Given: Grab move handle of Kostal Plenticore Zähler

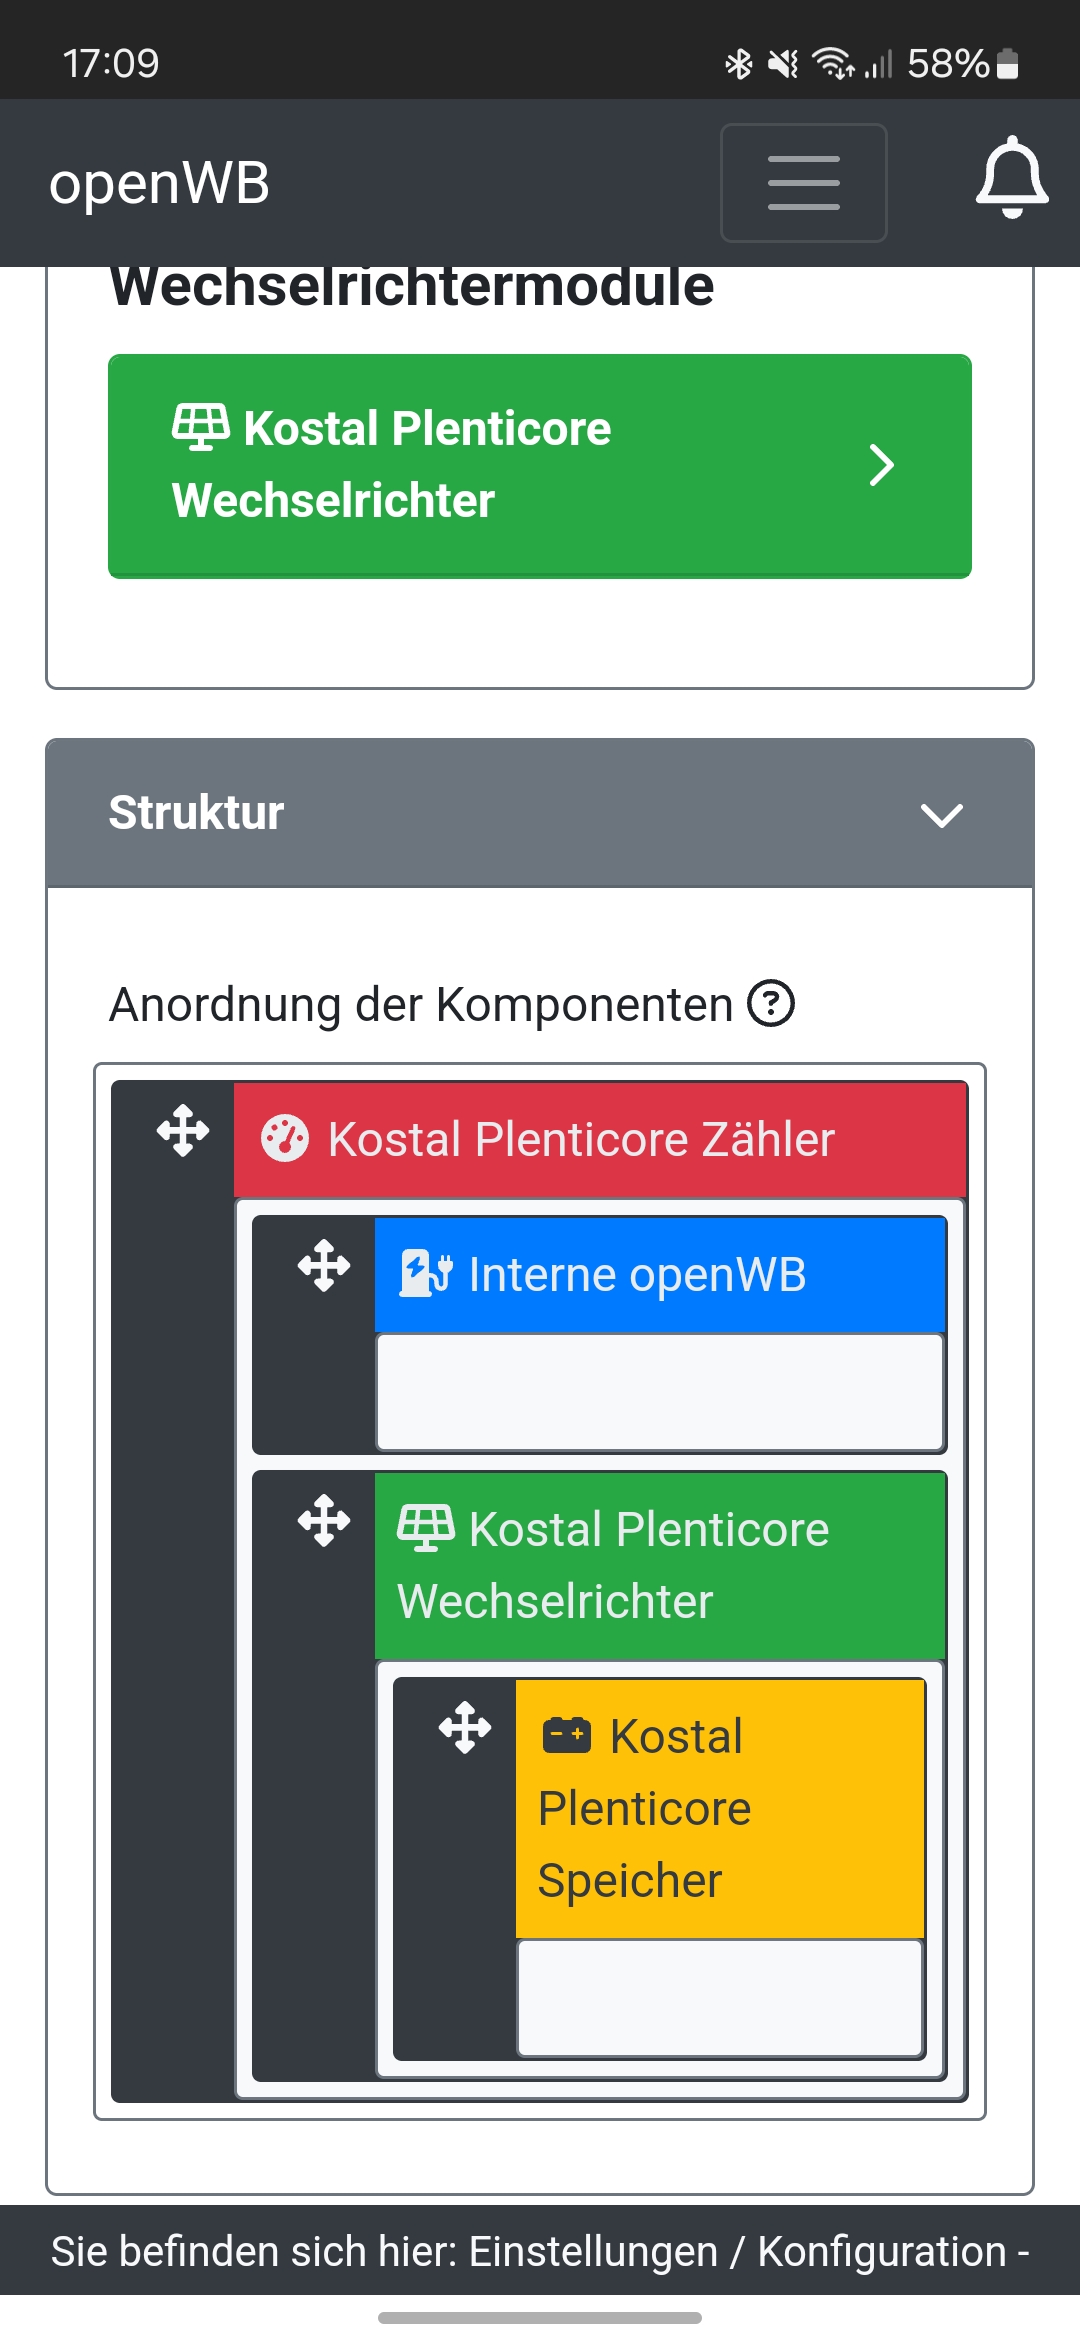Looking at the screenshot, I should [183, 1131].
